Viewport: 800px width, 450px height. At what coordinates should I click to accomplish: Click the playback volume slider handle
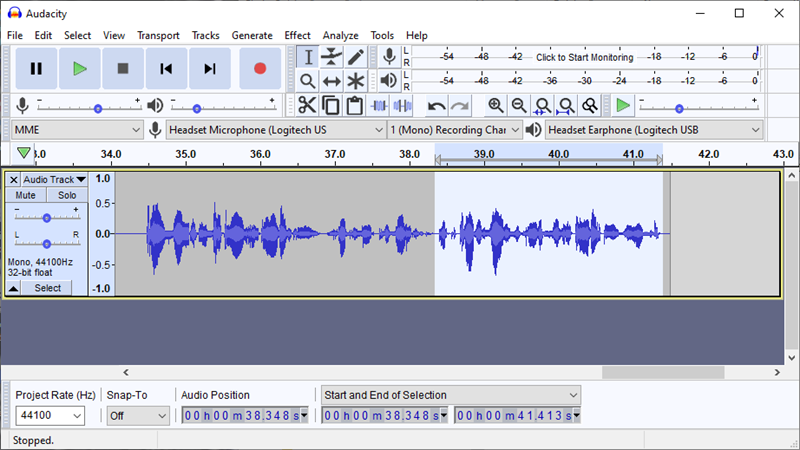click(x=197, y=109)
